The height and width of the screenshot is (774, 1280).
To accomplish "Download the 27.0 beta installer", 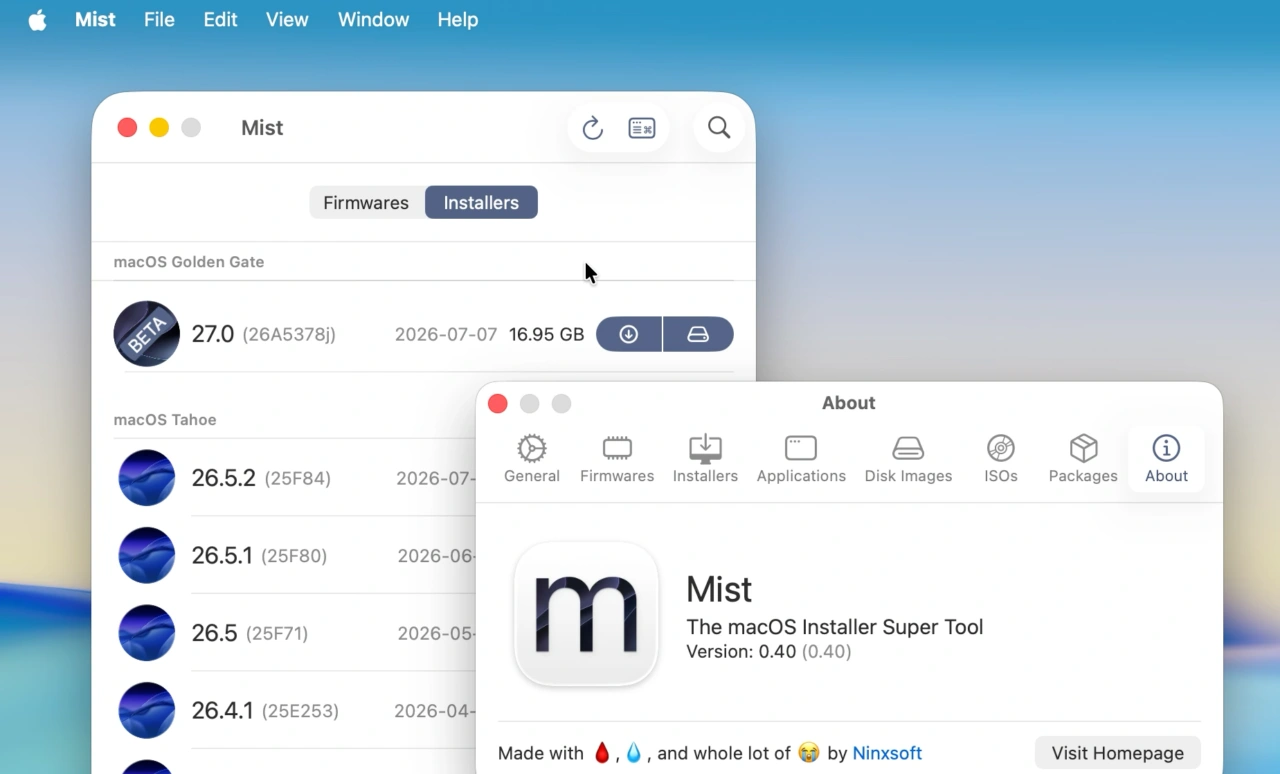I will tap(629, 335).
